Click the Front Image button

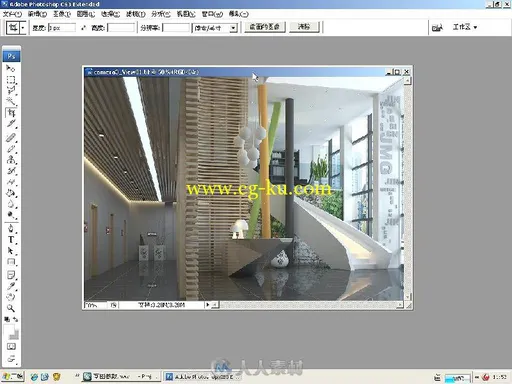click(x=265, y=27)
